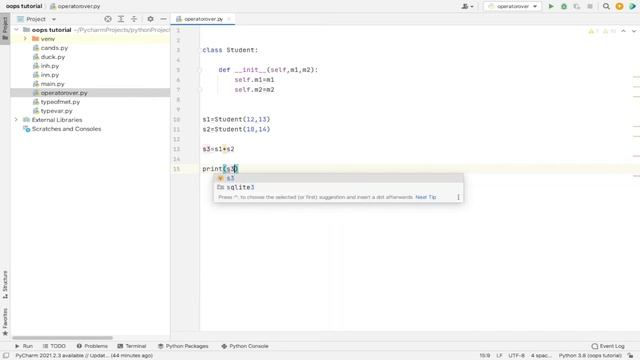Open the Run tool window

(x=24, y=346)
